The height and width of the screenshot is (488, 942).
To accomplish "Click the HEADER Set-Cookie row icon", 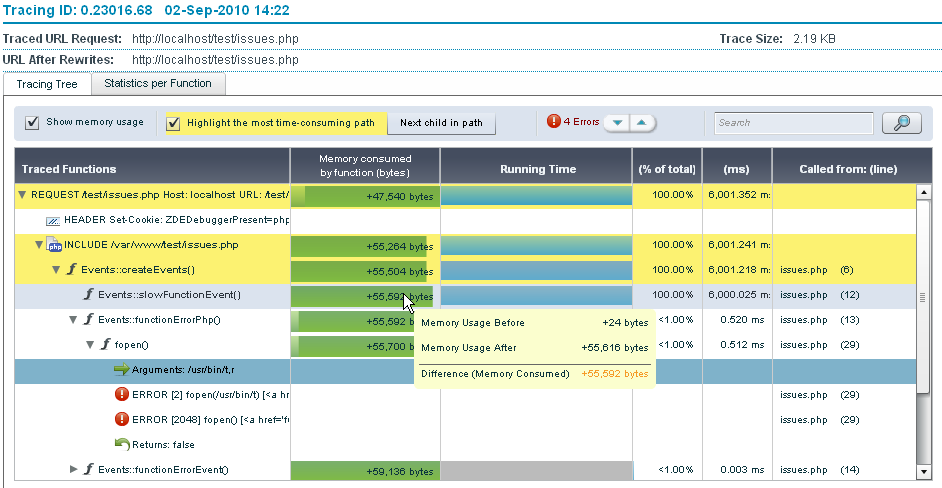I will 54,220.
